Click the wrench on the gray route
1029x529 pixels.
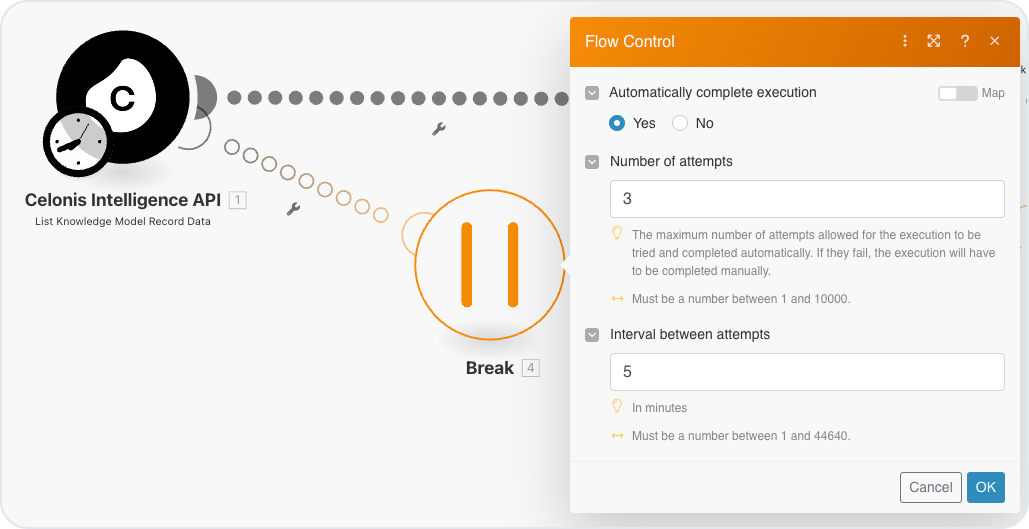click(438, 129)
